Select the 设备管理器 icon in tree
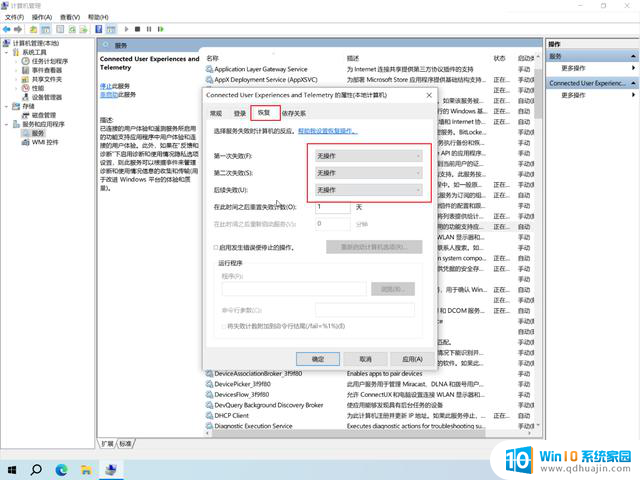The height and width of the screenshot is (480, 640). point(25,97)
